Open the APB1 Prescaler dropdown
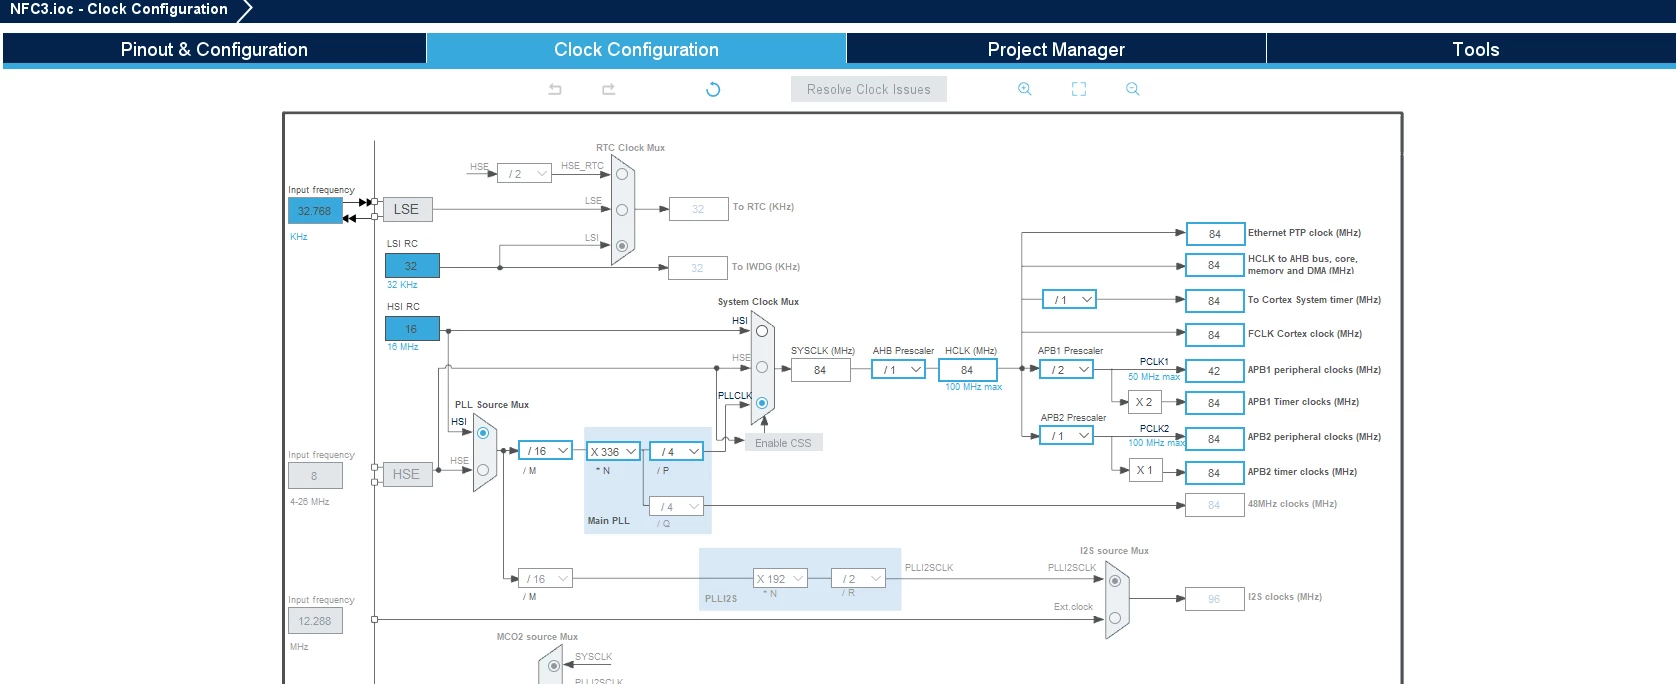1676x684 pixels. point(1067,370)
